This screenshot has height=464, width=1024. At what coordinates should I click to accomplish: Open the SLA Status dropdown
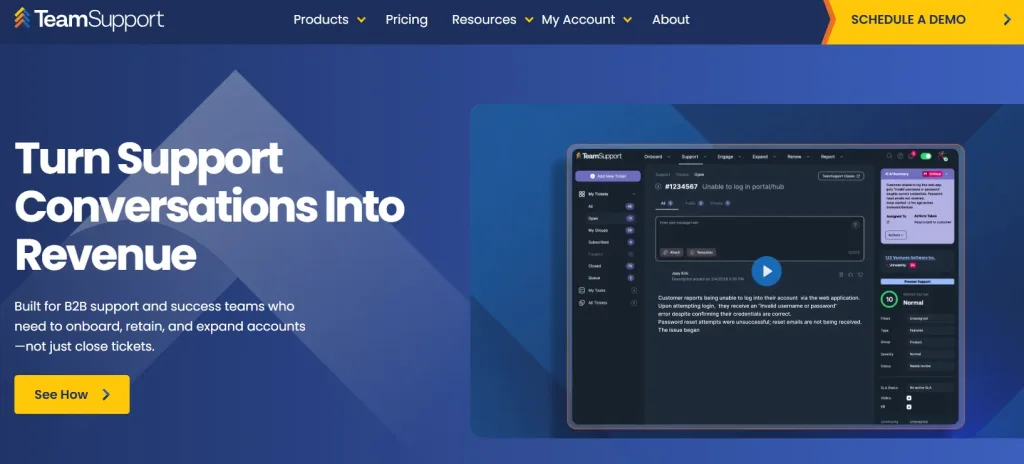[931, 388]
